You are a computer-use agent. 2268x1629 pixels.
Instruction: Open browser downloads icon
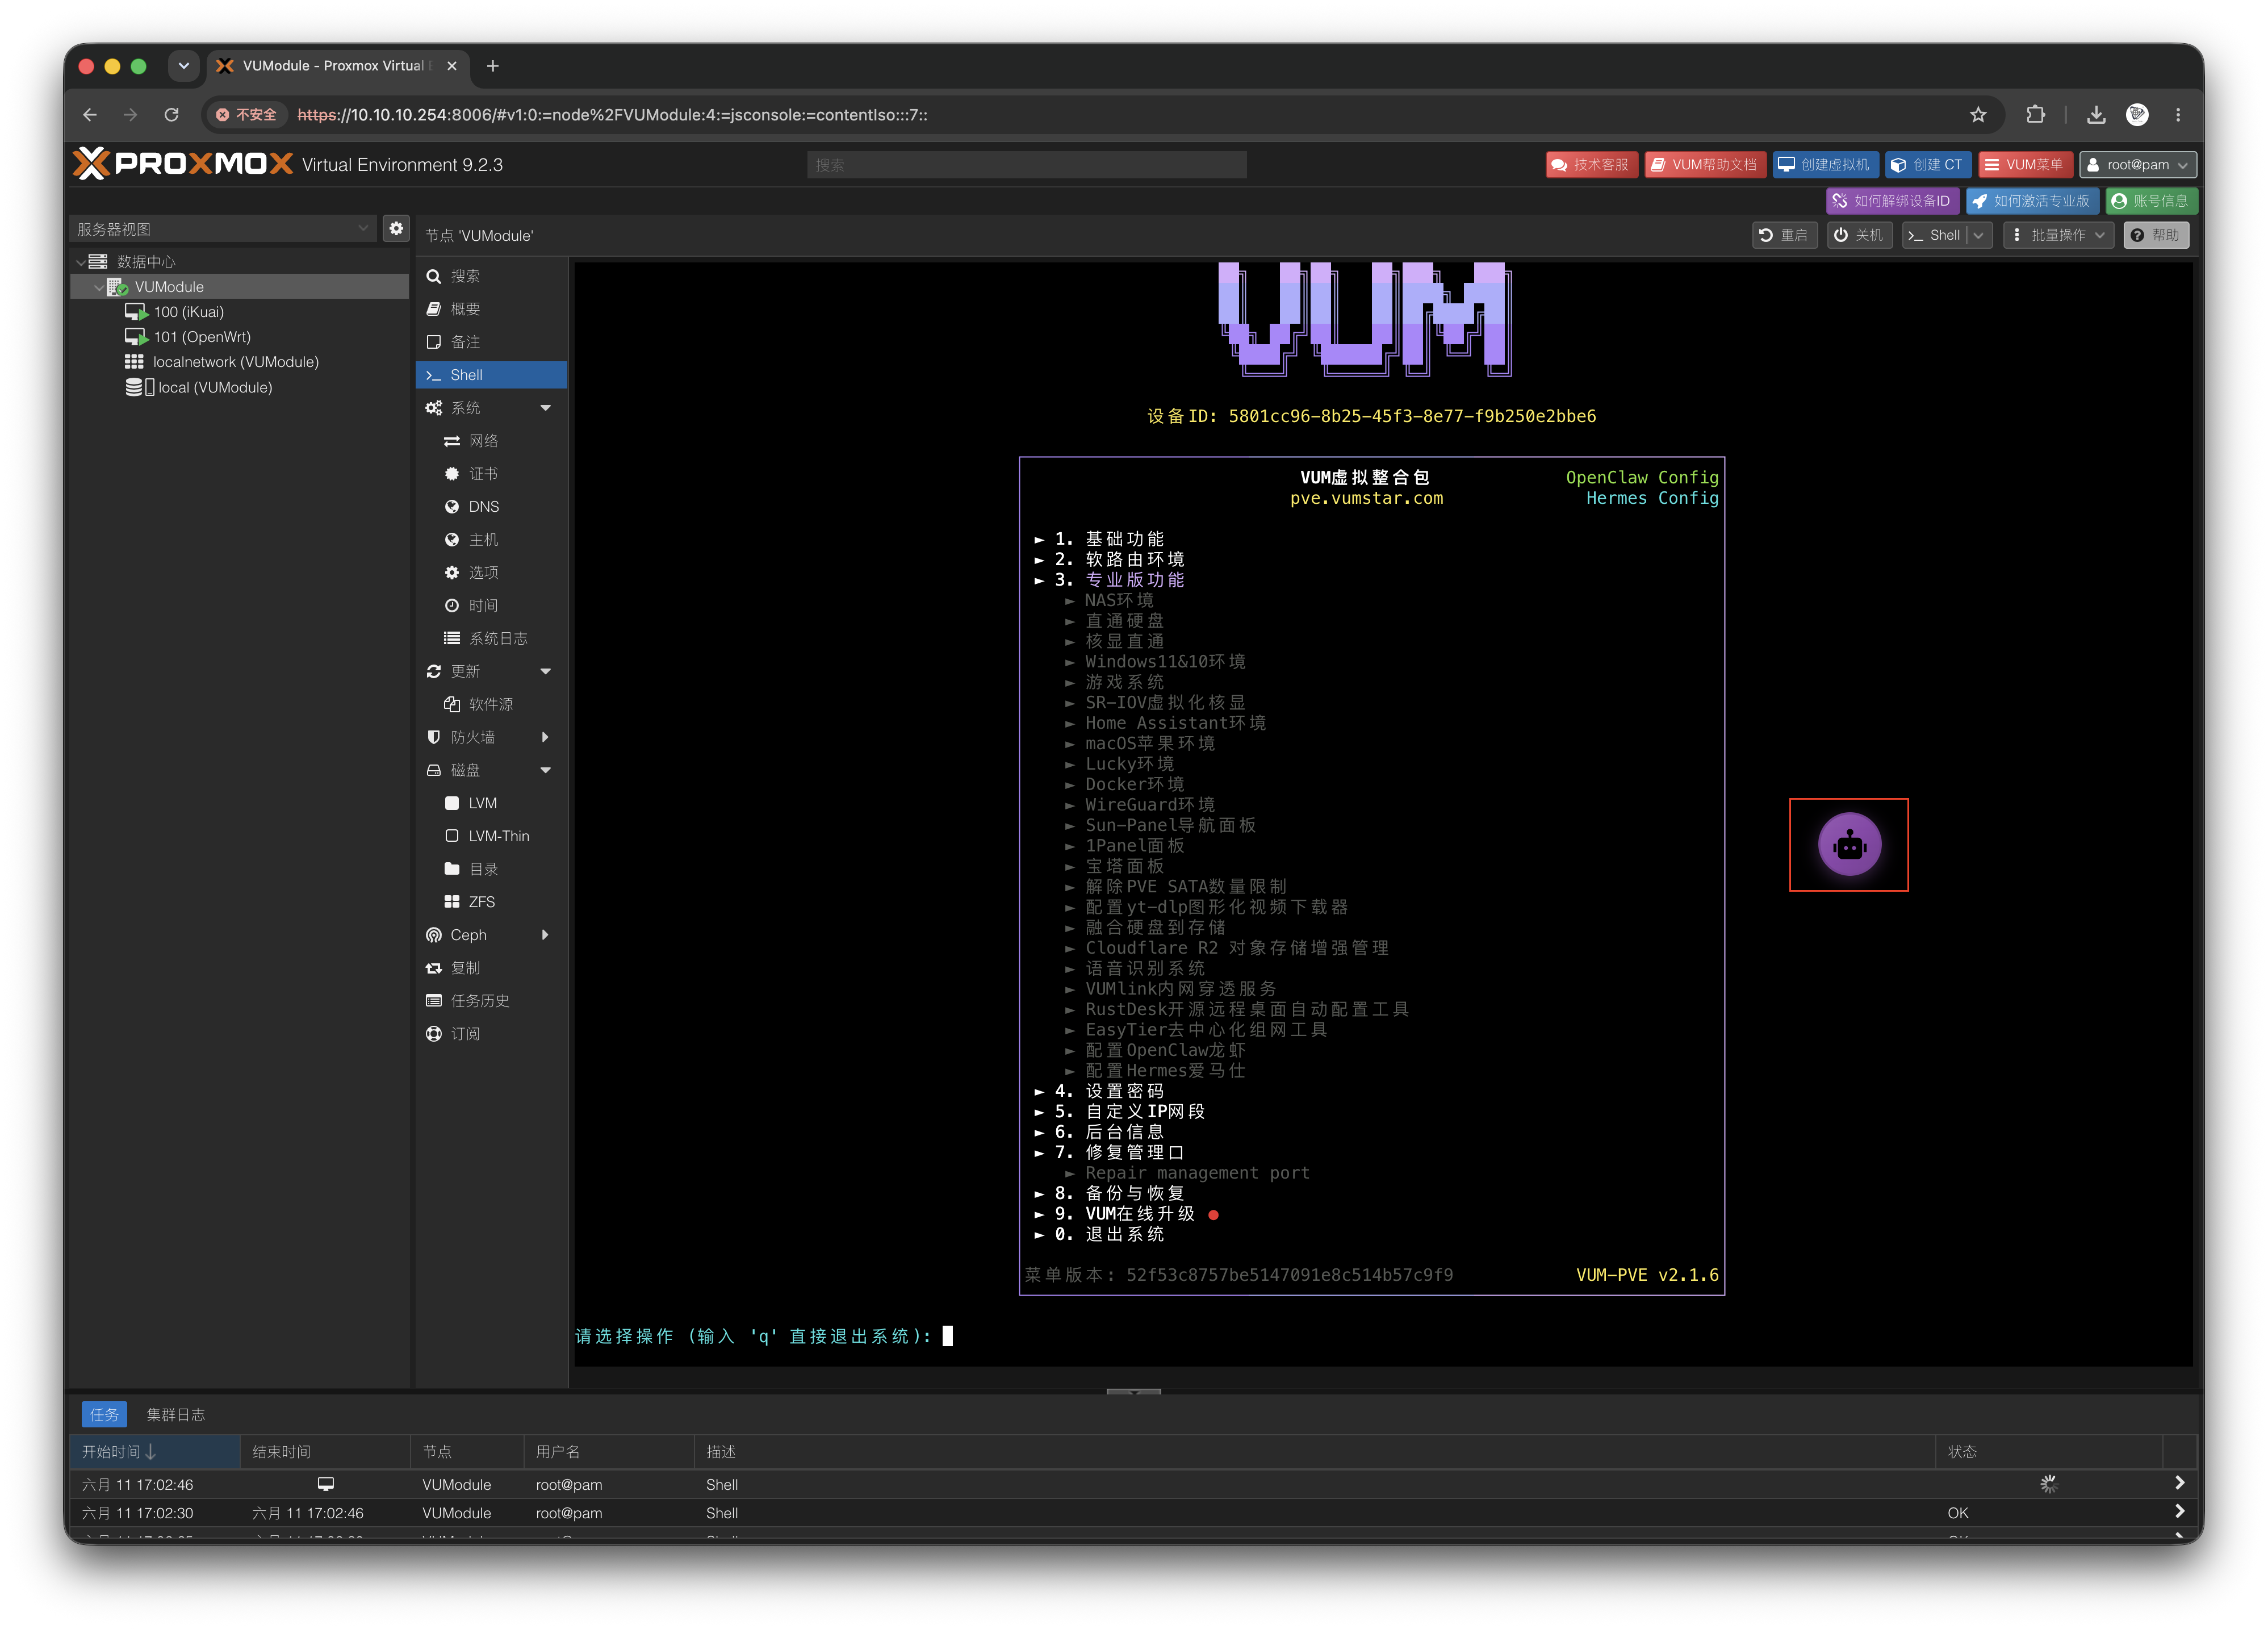click(x=2096, y=115)
